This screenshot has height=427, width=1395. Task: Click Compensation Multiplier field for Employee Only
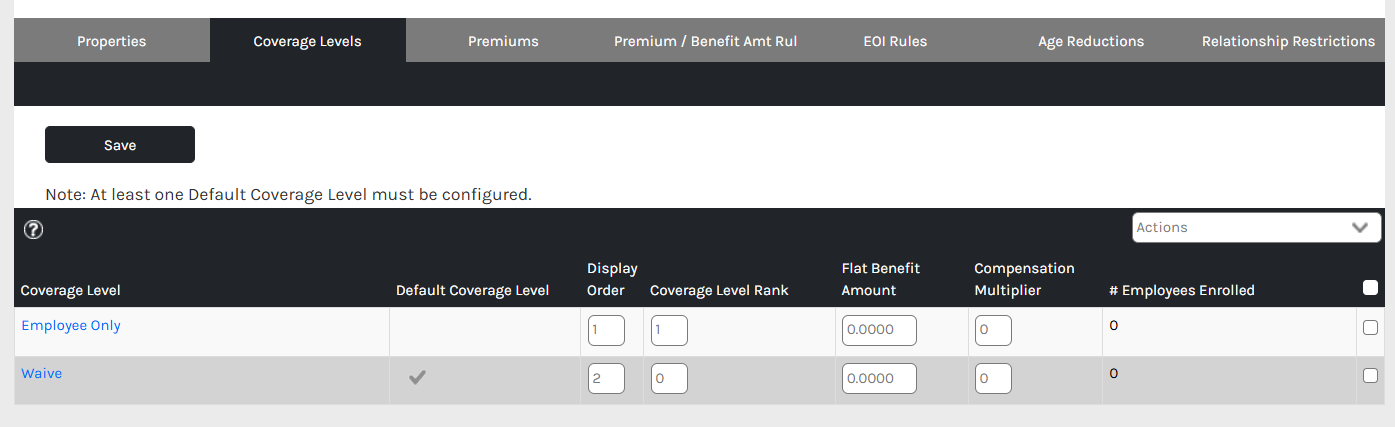tap(993, 331)
